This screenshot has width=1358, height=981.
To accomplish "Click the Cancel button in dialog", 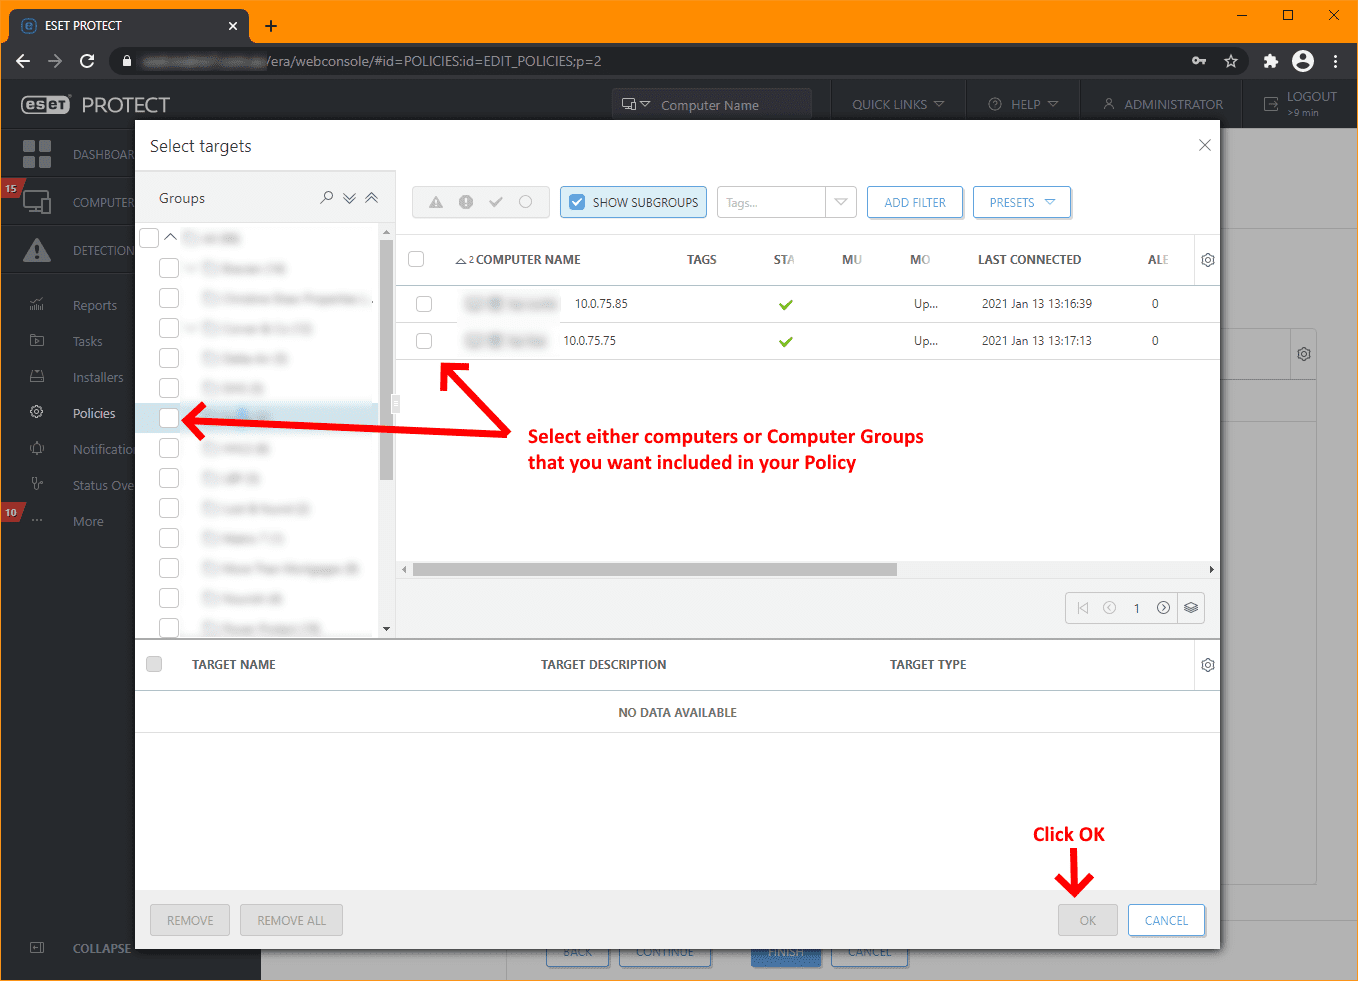I will pyautogui.click(x=1166, y=920).
